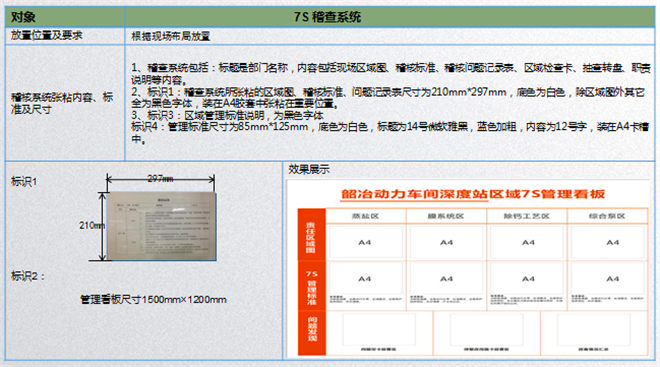
Task: Click the A4 slot under 膜系统区 in 责任区域图 row
Action: 447,242
